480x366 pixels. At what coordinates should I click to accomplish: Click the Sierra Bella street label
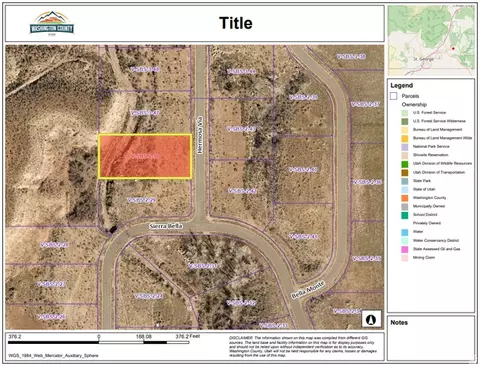click(x=166, y=226)
